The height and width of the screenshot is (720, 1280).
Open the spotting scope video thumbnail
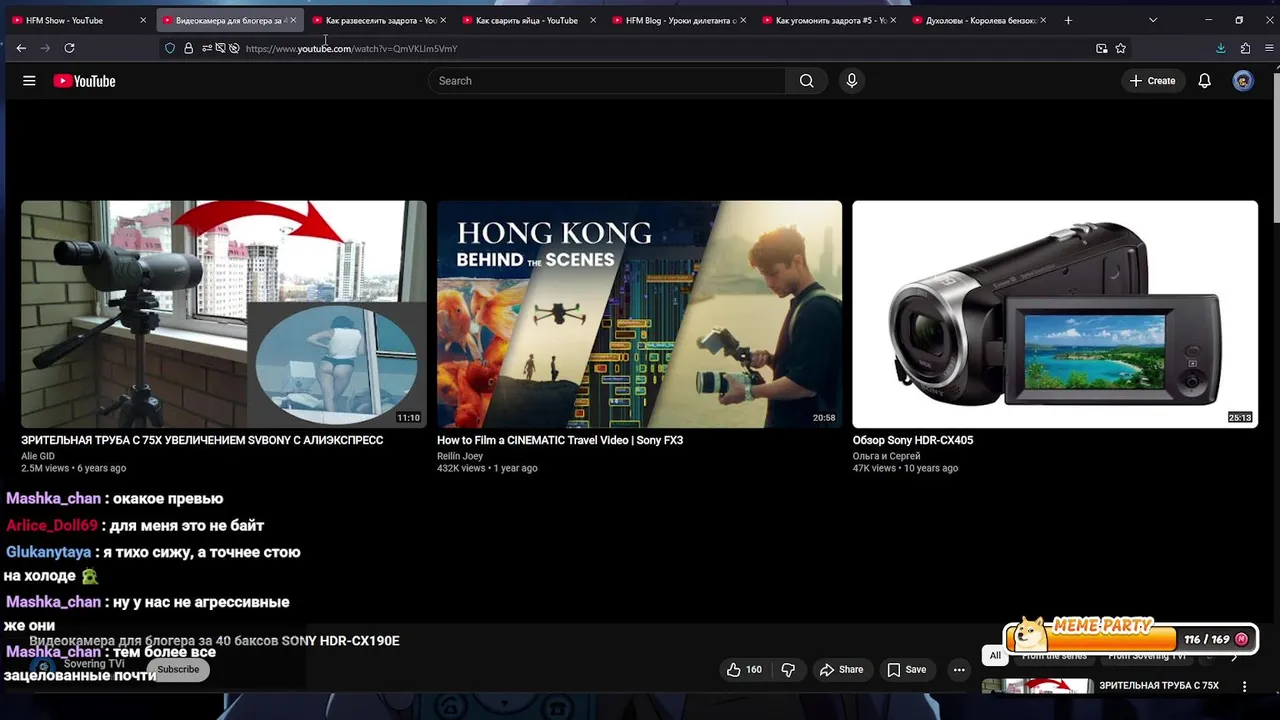point(224,314)
